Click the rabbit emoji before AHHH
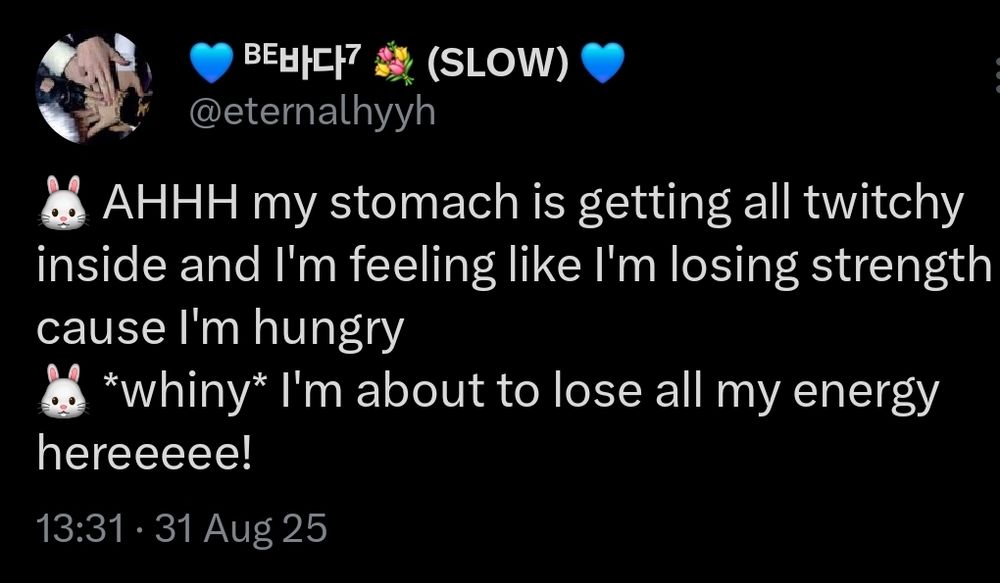The image size is (1000, 583). [62, 202]
